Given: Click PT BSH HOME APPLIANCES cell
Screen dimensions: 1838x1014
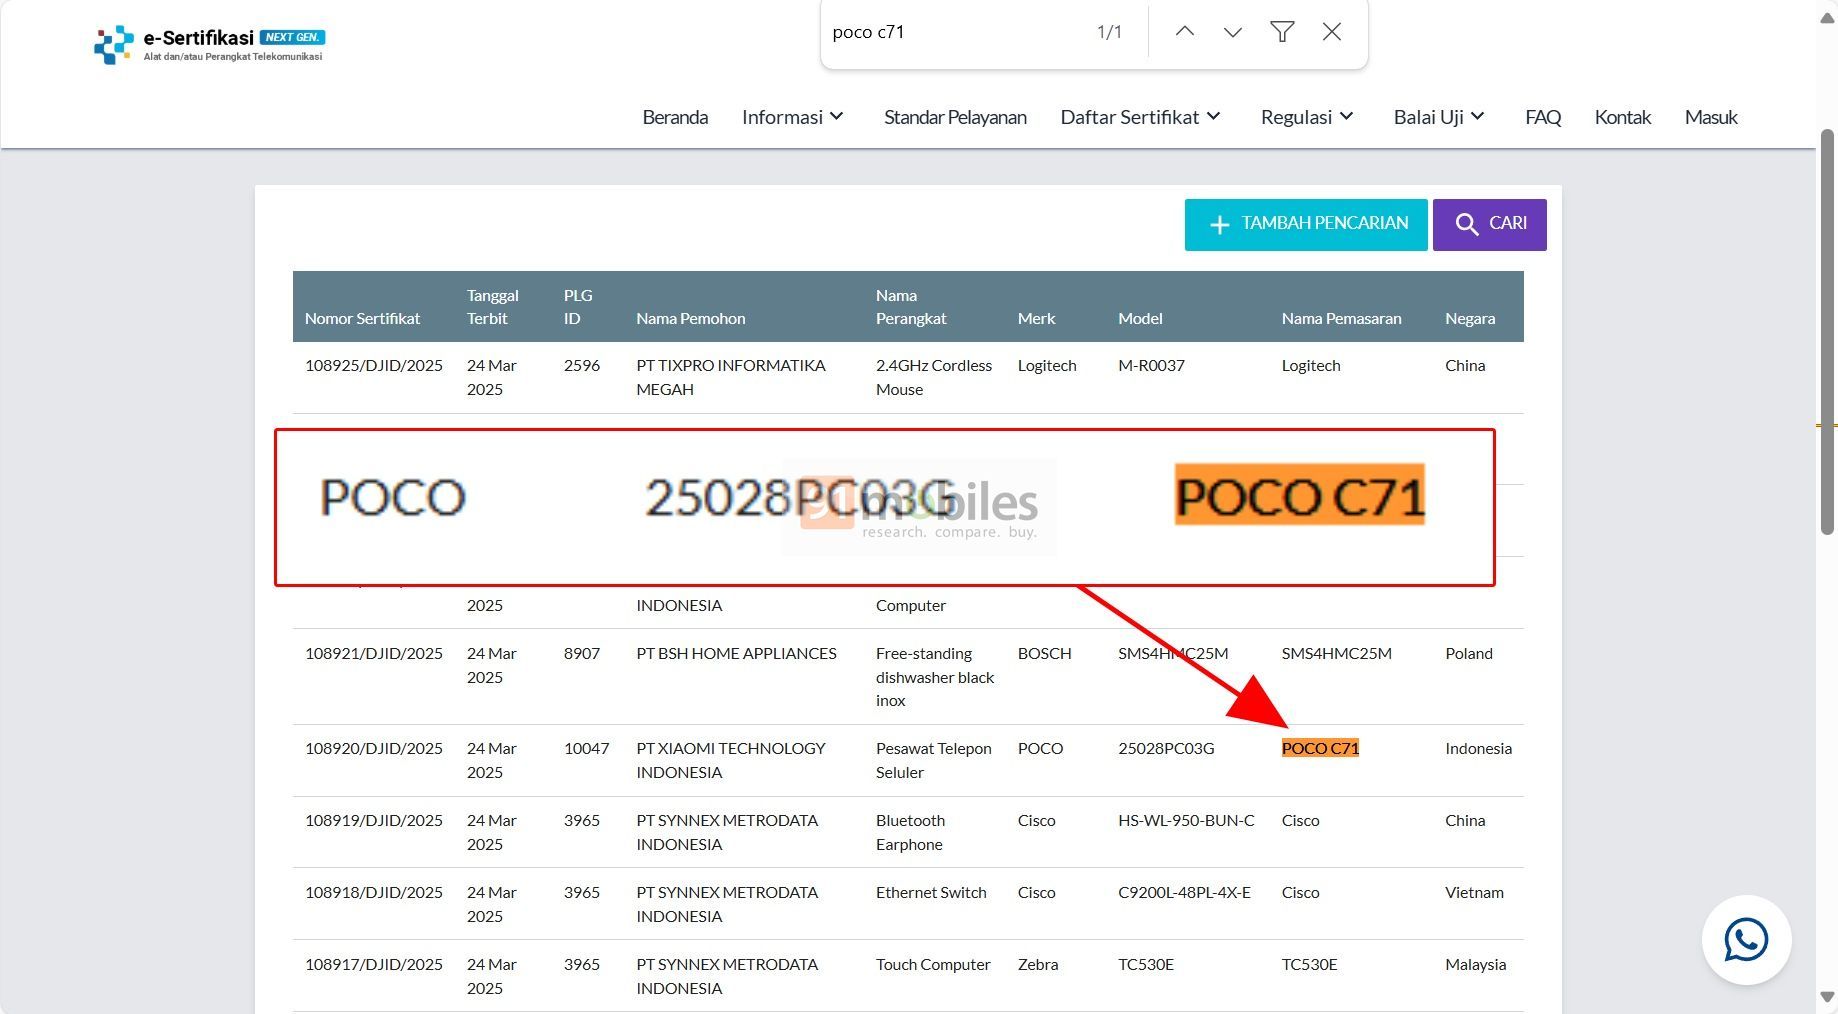Looking at the screenshot, I should 736,653.
